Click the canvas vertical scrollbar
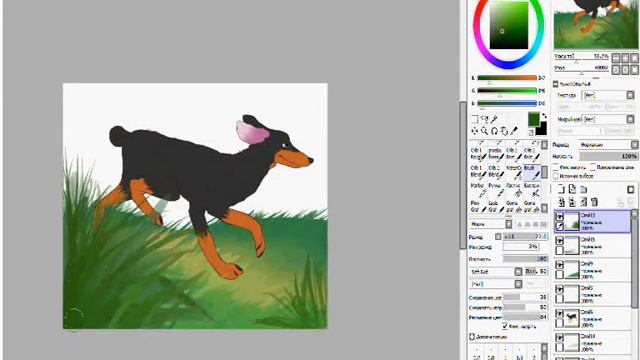Image resolution: width=640 pixels, height=360 pixels. pyautogui.click(x=462, y=175)
